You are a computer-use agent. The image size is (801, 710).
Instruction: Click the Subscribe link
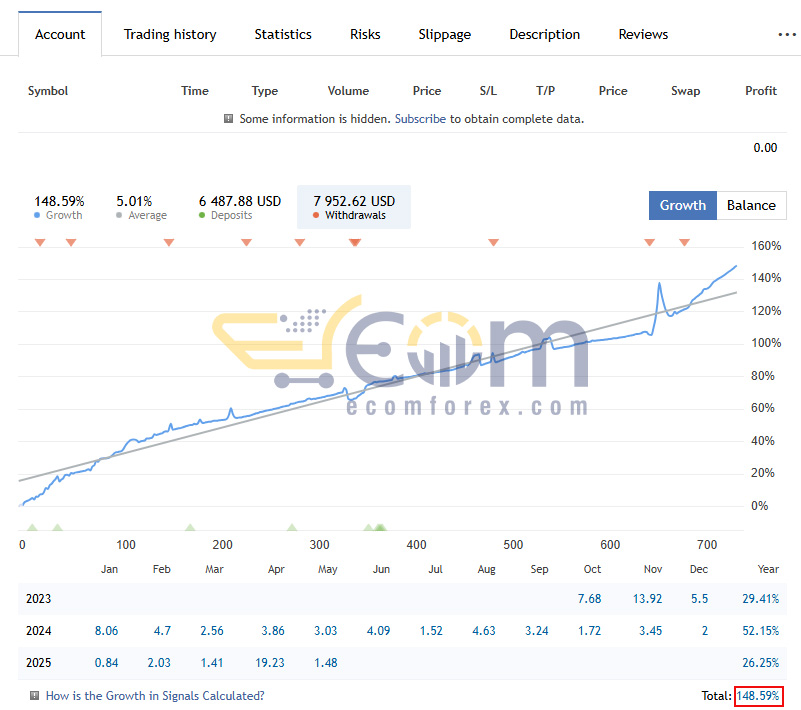420,119
